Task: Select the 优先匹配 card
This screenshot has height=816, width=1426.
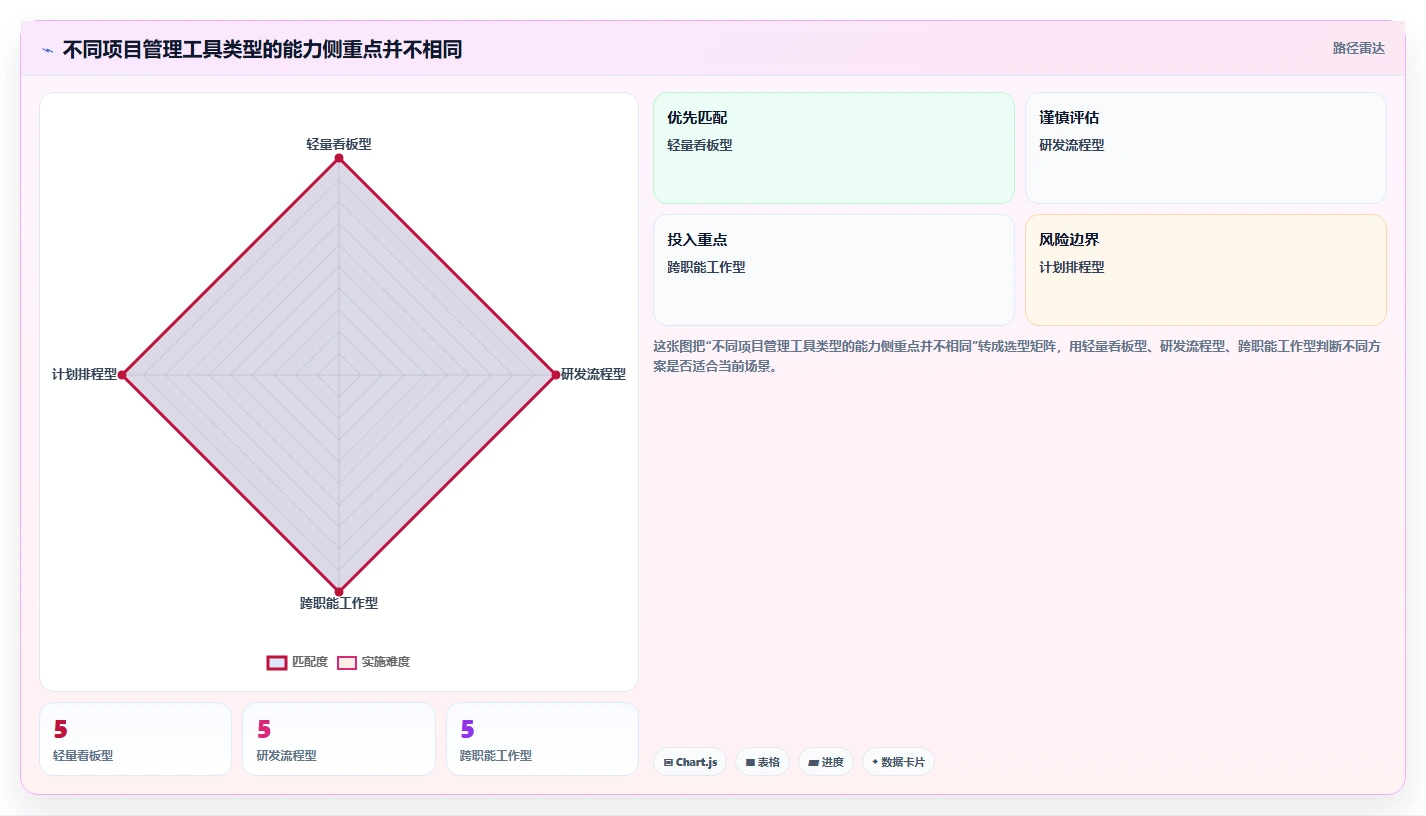Action: (x=834, y=148)
